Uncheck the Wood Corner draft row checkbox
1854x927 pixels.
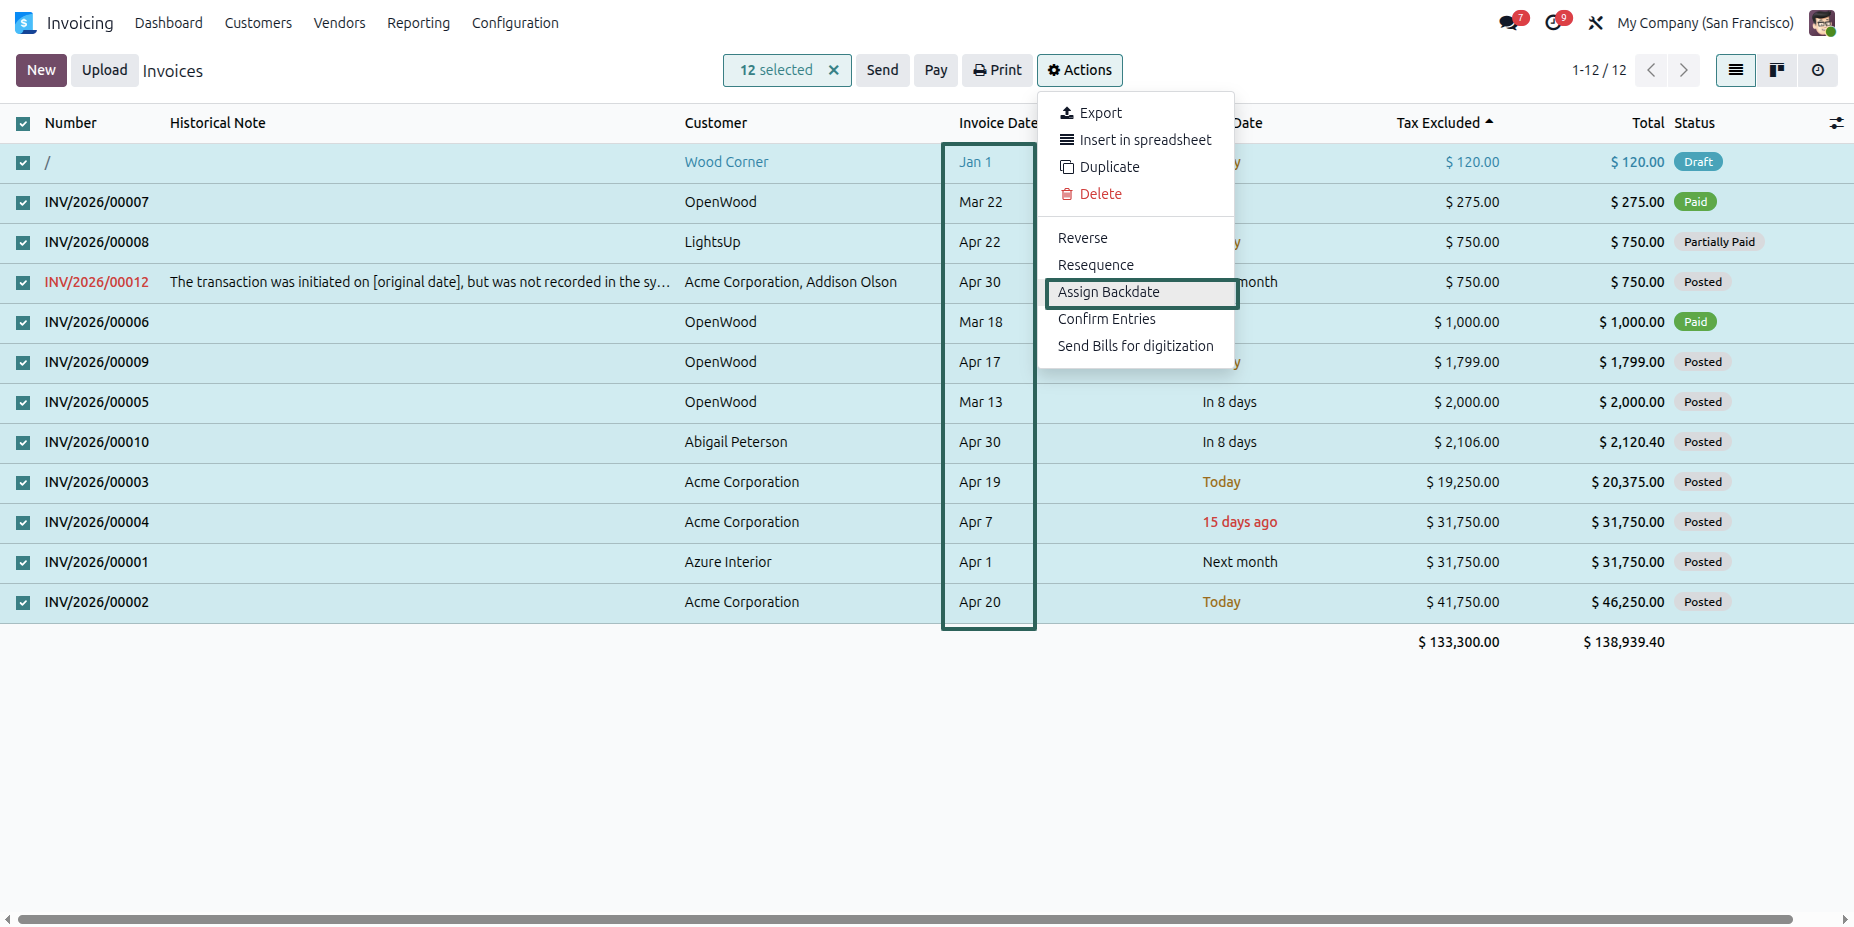click(x=23, y=163)
